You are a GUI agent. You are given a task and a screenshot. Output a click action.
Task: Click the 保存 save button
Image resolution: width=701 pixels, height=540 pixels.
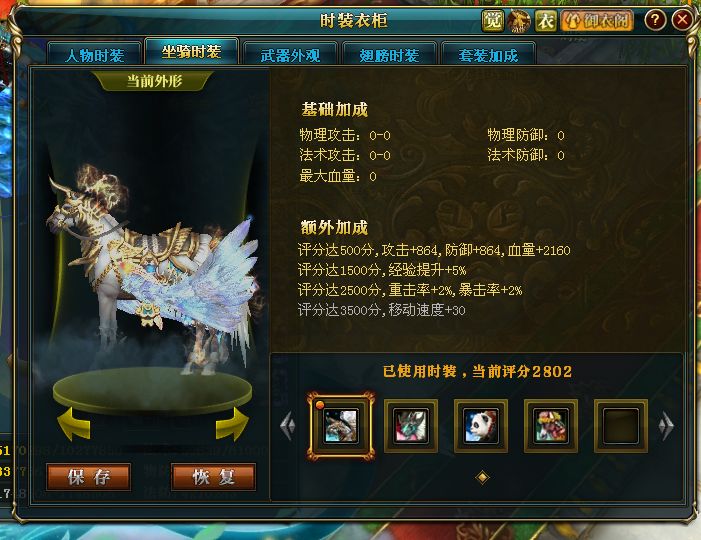click(89, 477)
